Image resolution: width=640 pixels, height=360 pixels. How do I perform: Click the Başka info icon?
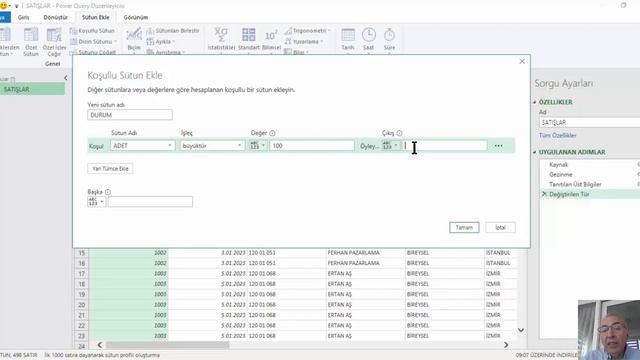click(x=108, y=192)
